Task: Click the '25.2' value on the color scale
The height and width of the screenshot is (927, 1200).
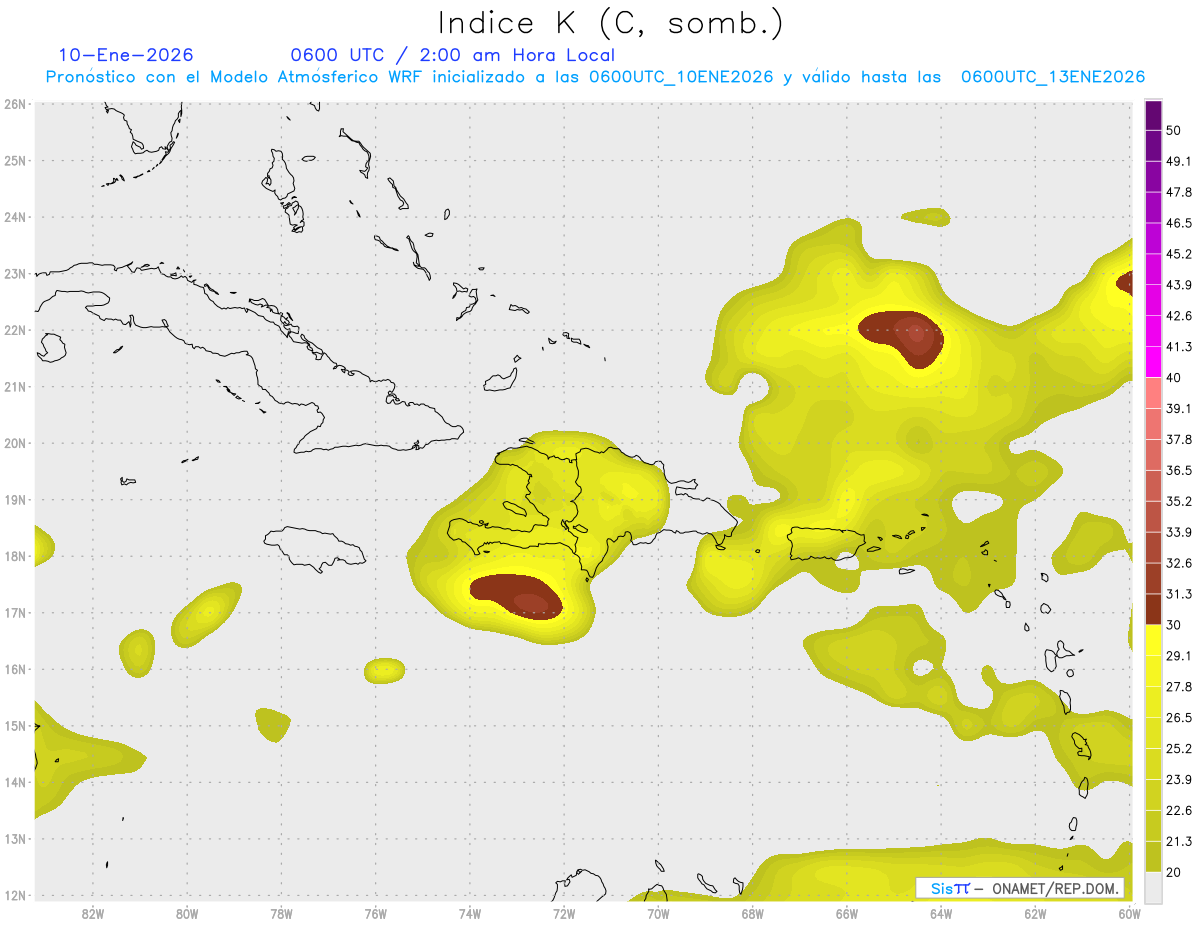Action: (1179, 748)
